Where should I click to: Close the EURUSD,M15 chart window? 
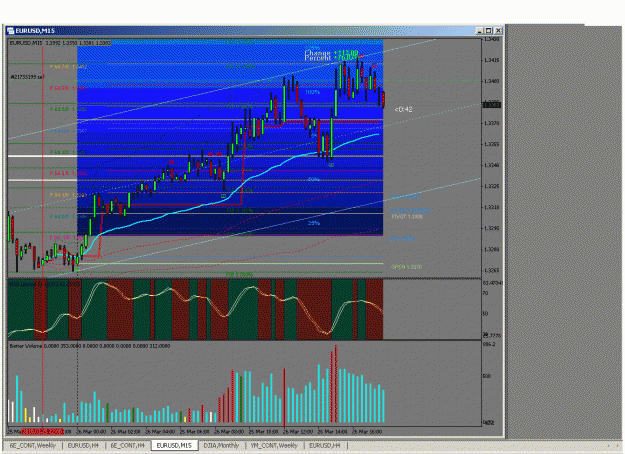click(x=498, y=31)
